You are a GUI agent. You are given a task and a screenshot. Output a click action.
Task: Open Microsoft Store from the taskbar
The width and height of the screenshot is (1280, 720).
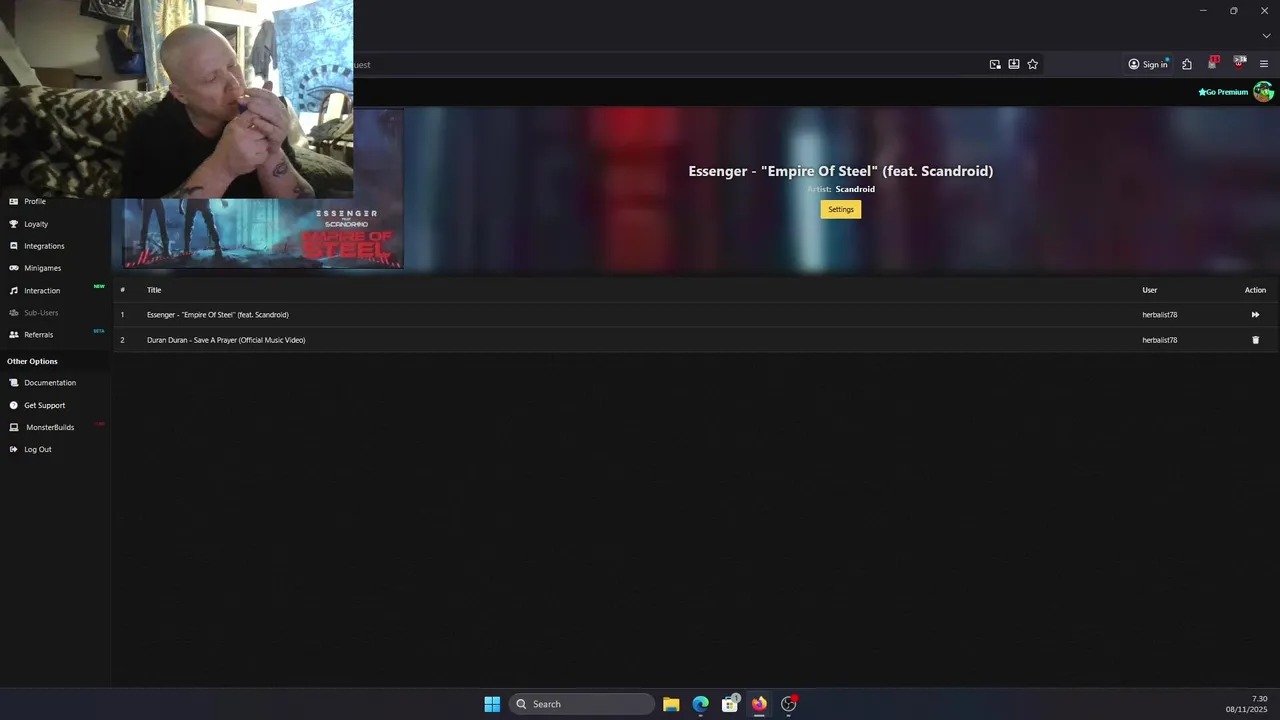coord(730,704)
